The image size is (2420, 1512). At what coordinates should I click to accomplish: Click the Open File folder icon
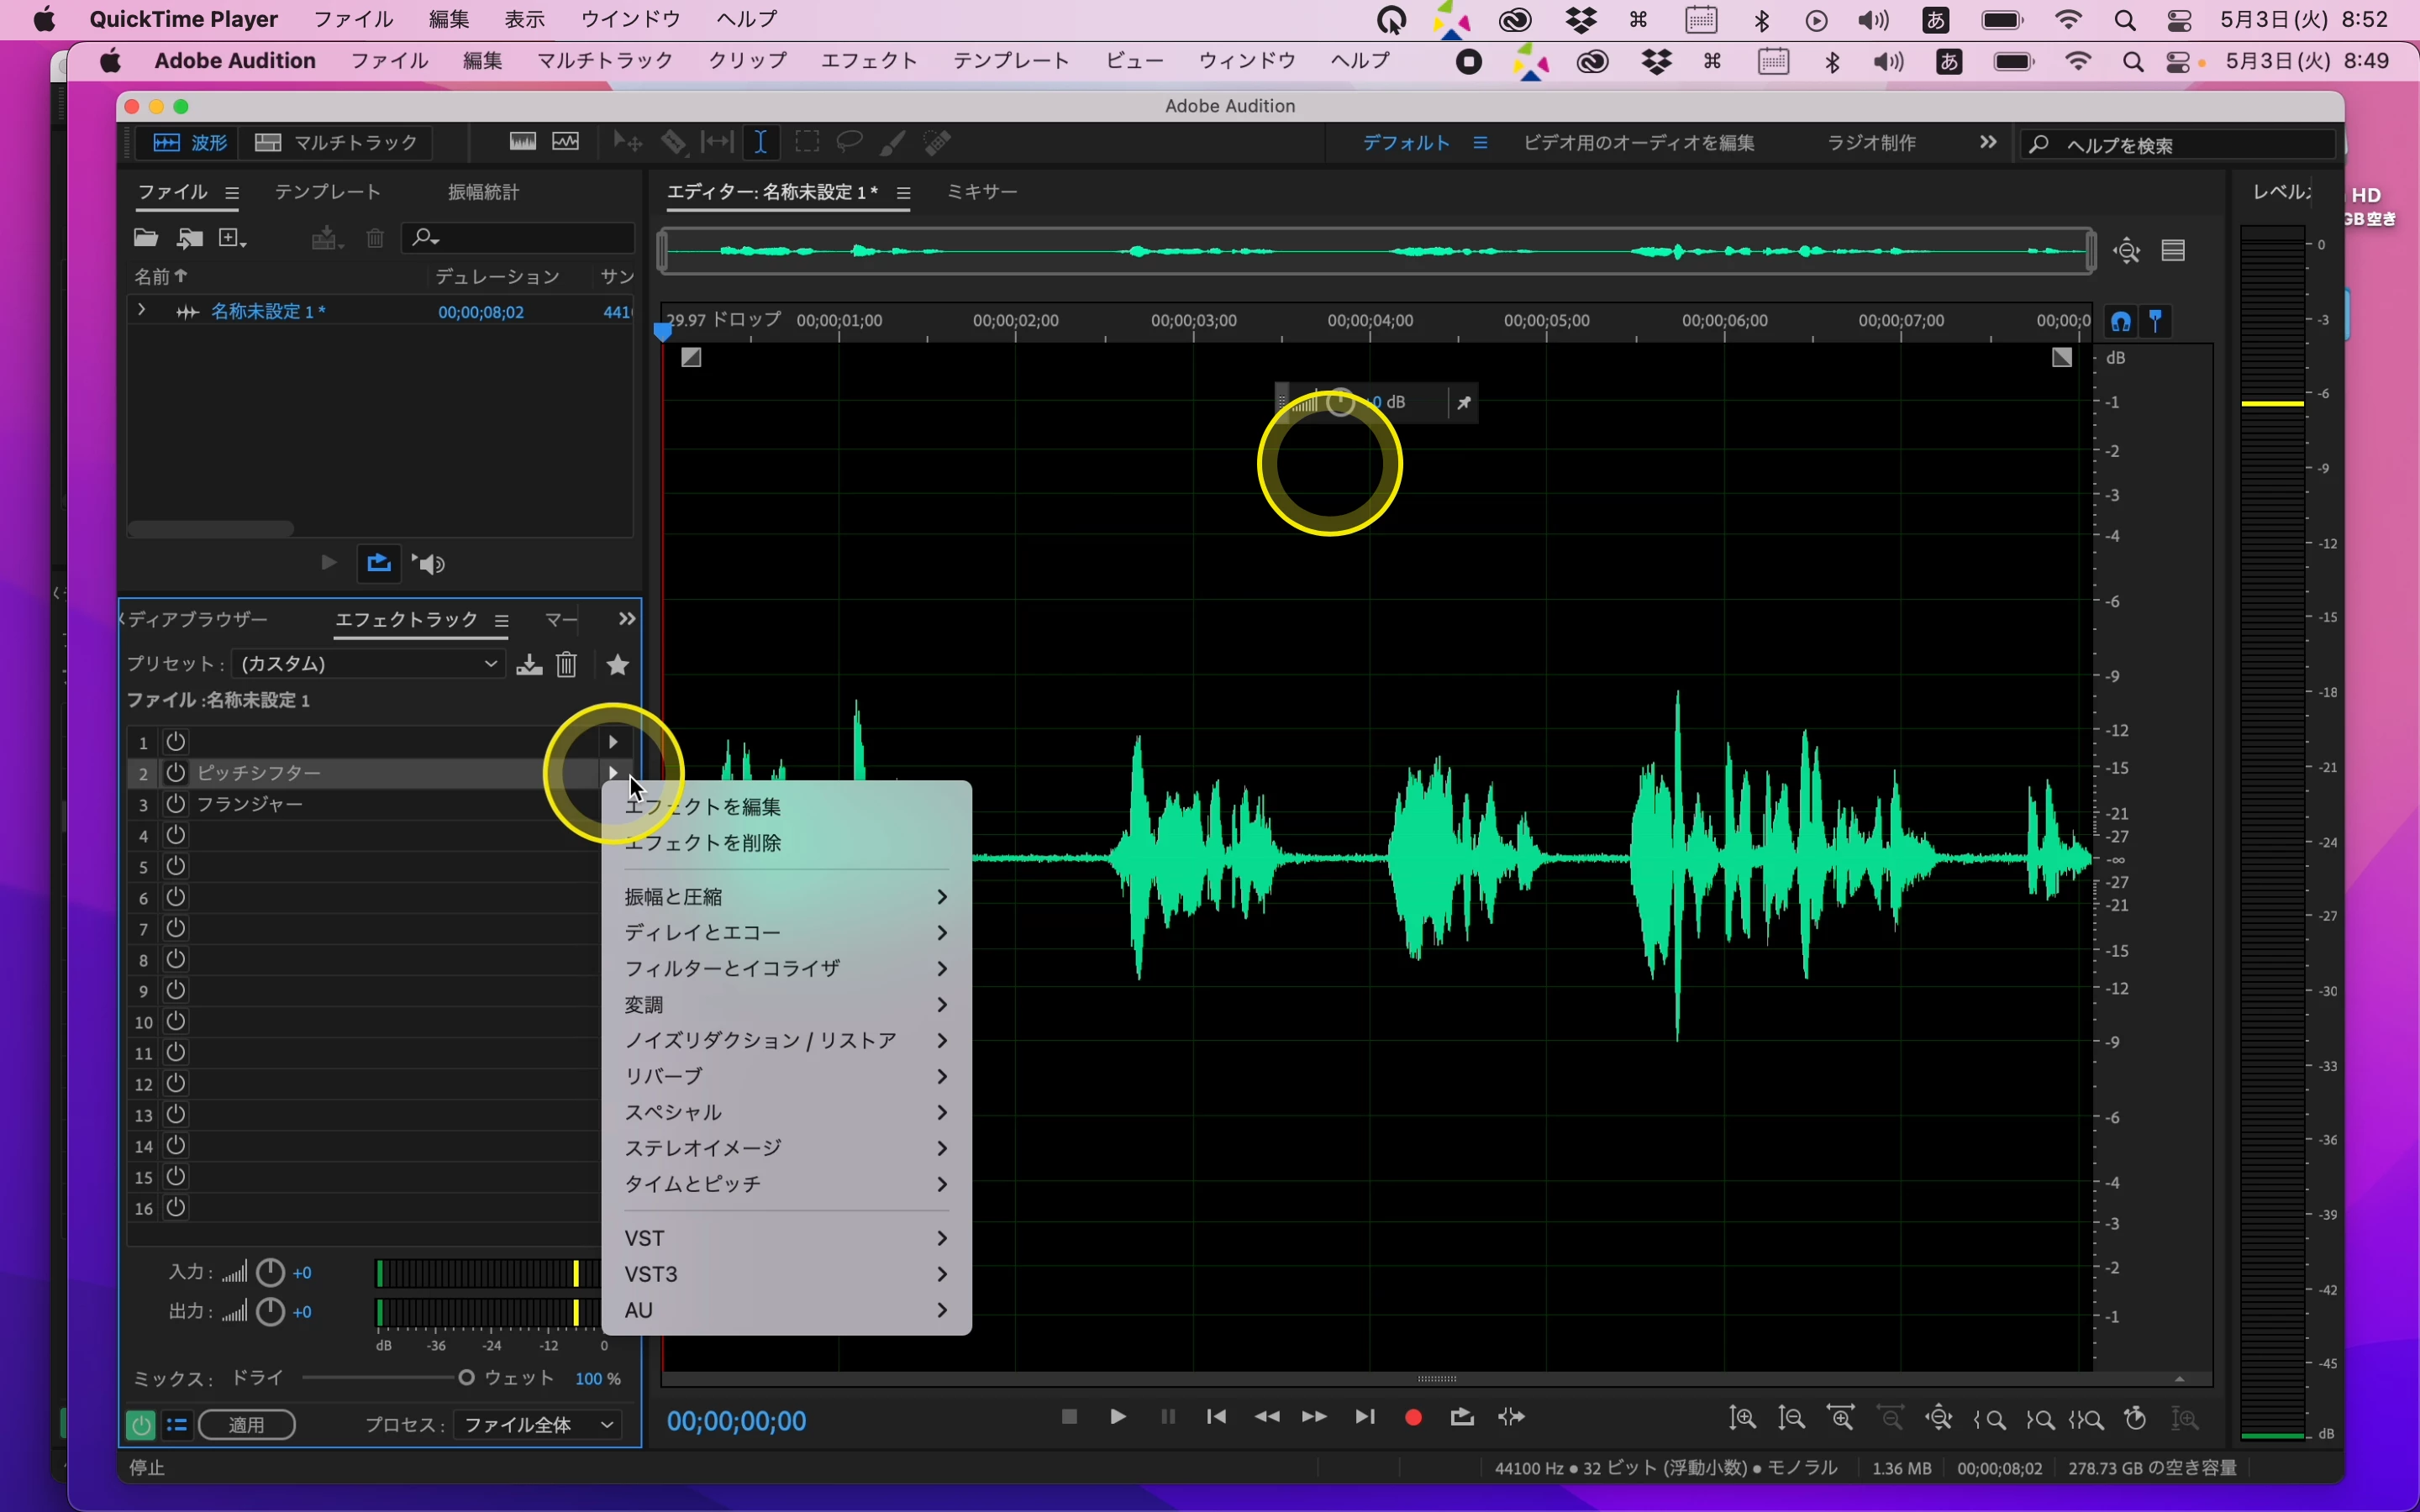[x=146, y=238]
